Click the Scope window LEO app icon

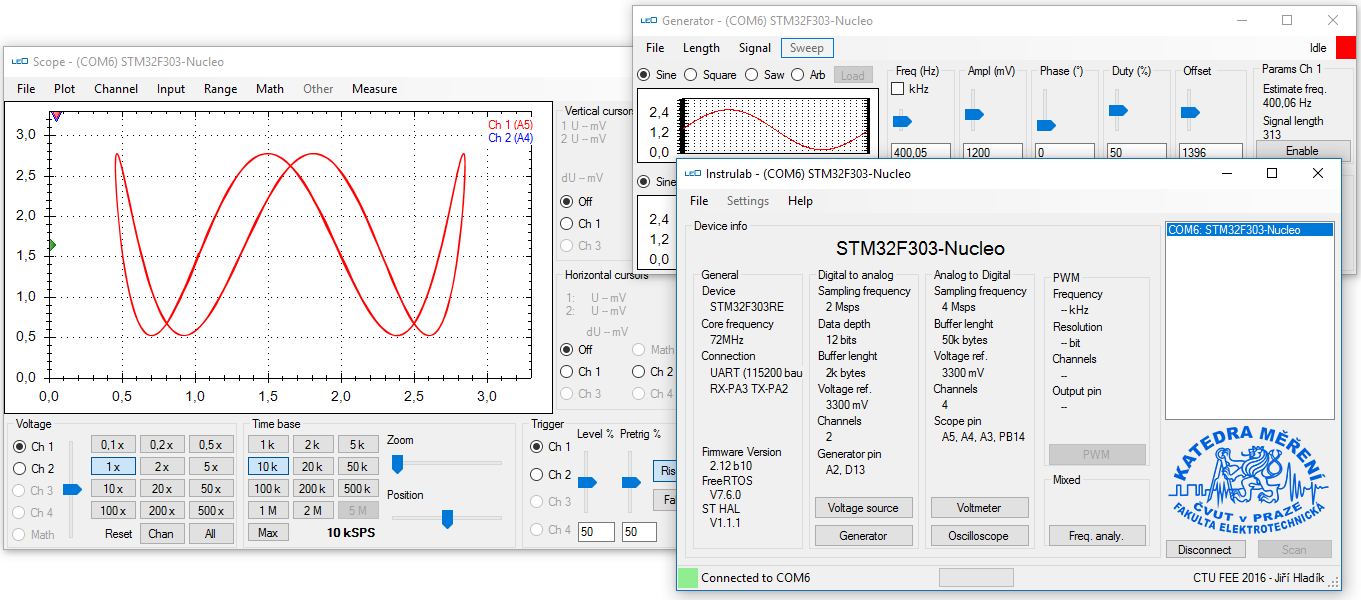point(19,62)
